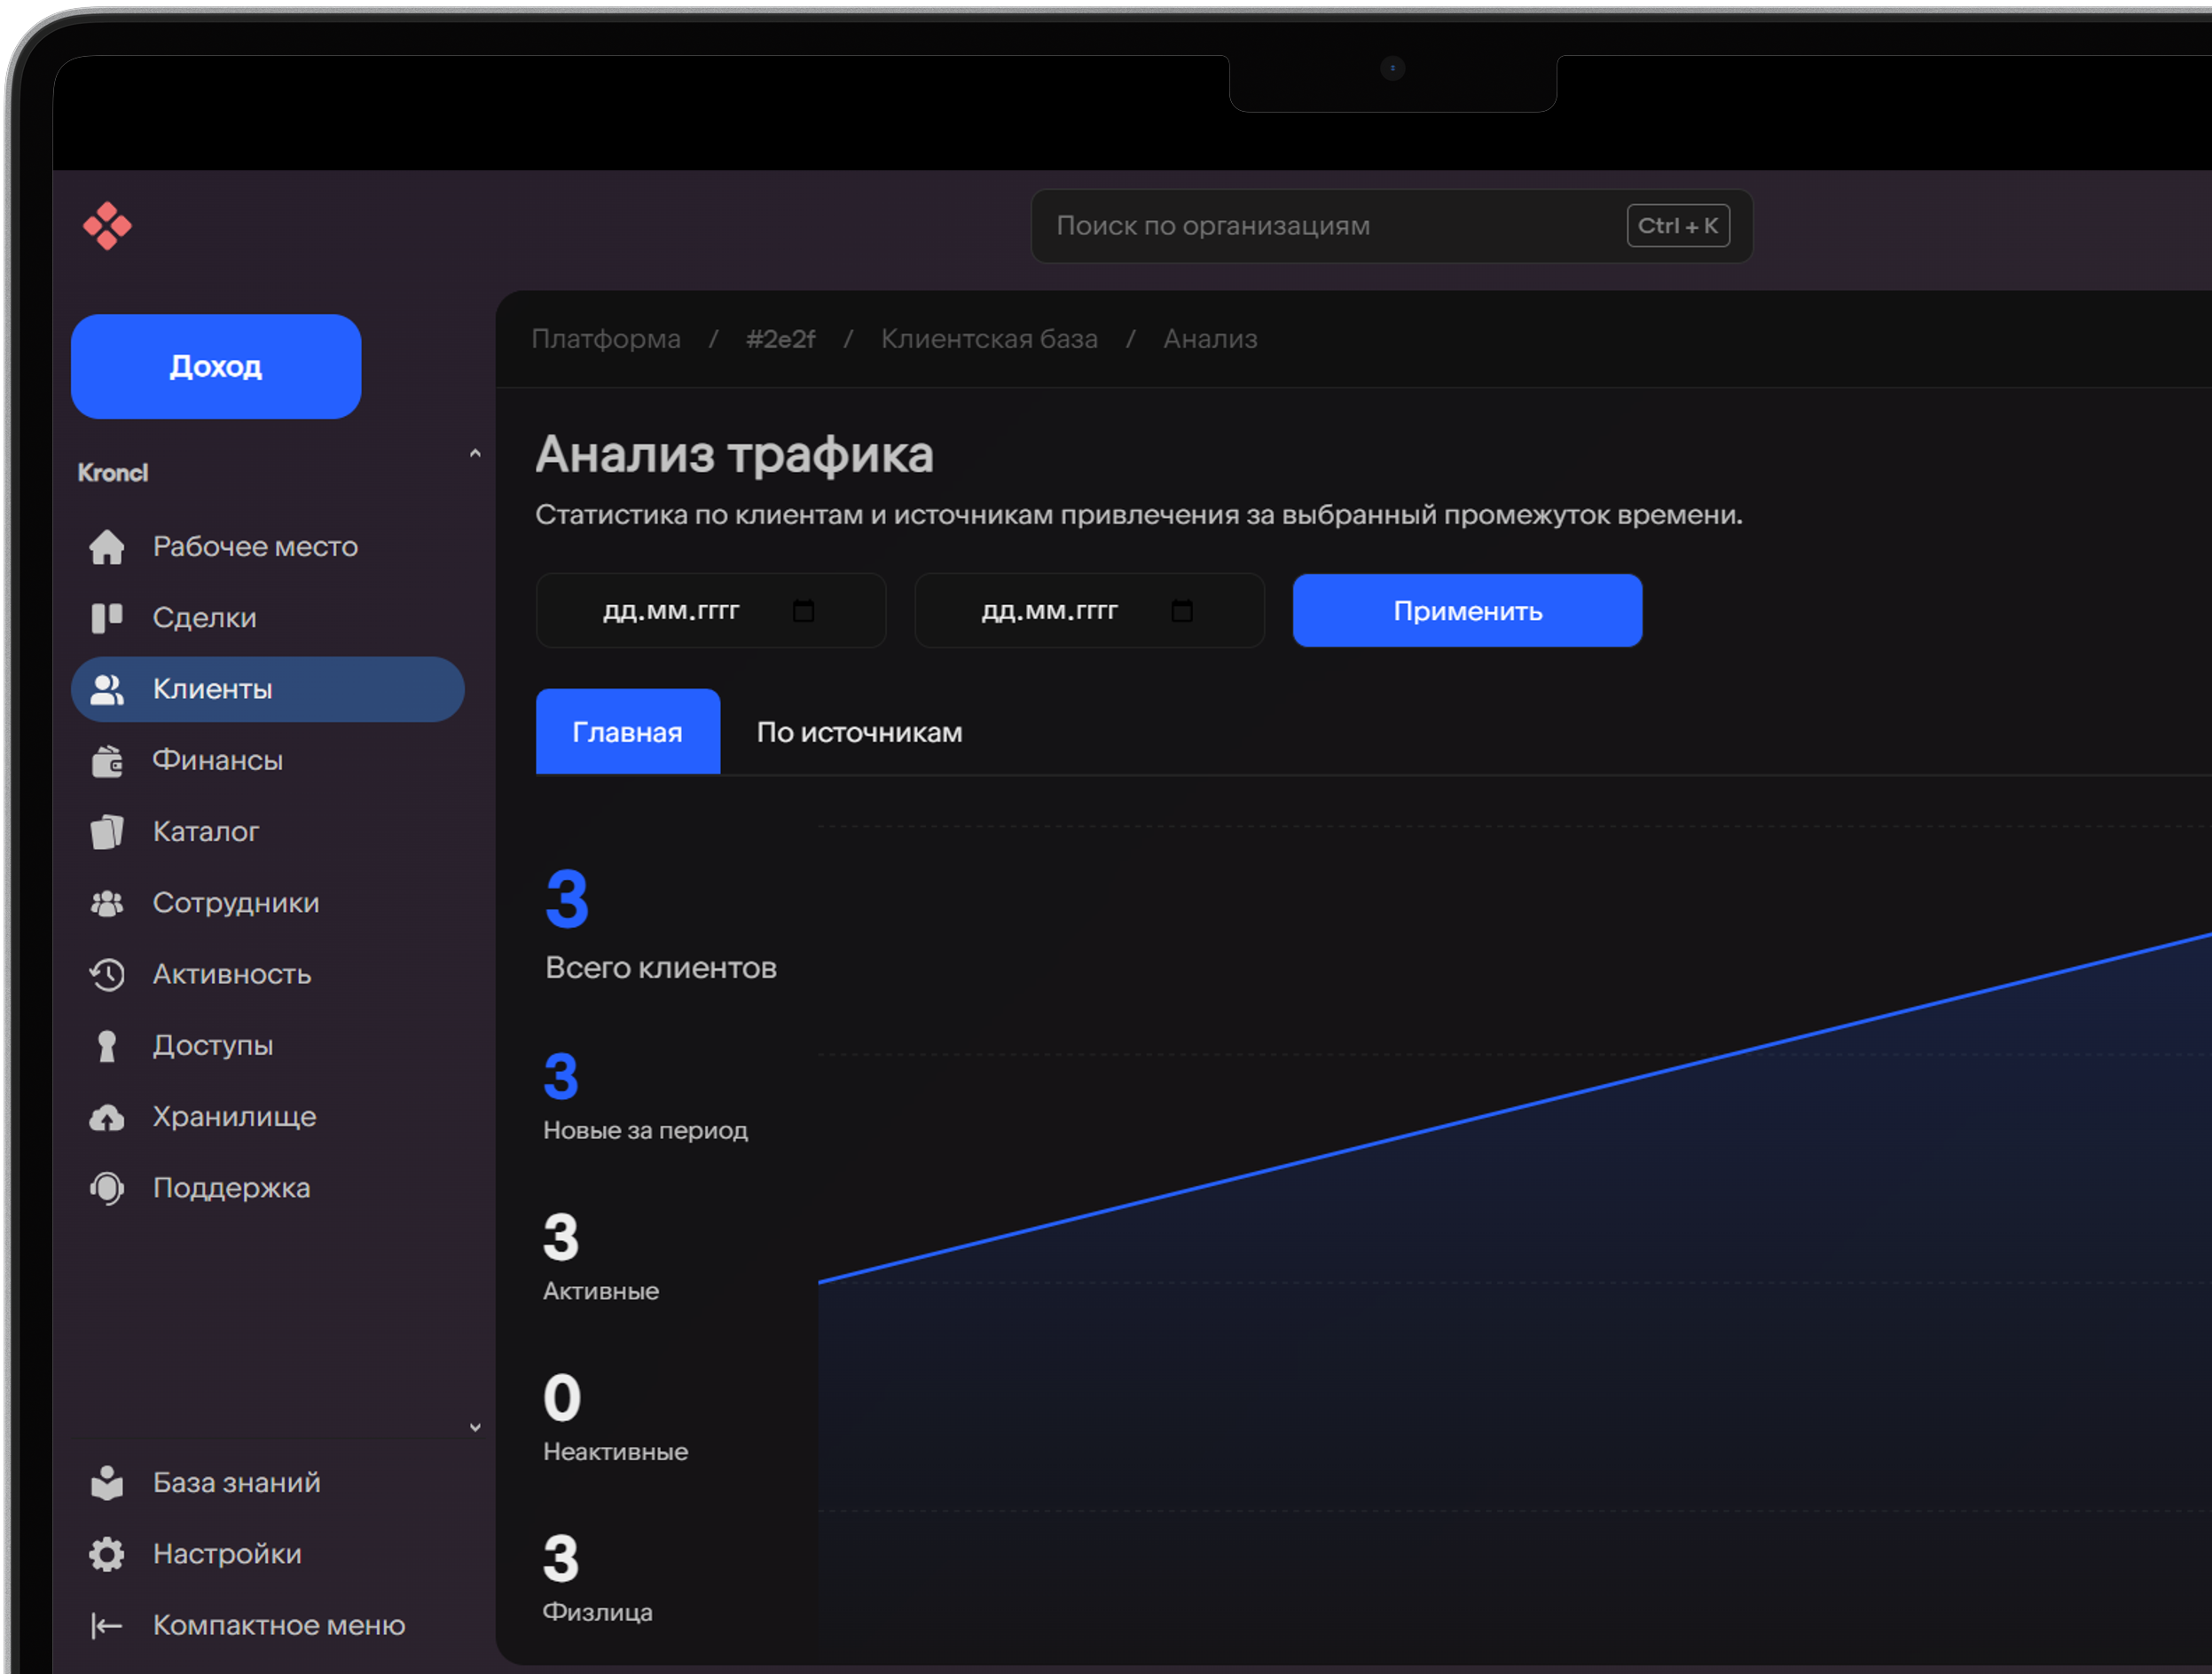This screenshot has width=2212, height=1674.
Task: Click the Сделки board icon
Action: pos(107,618)
